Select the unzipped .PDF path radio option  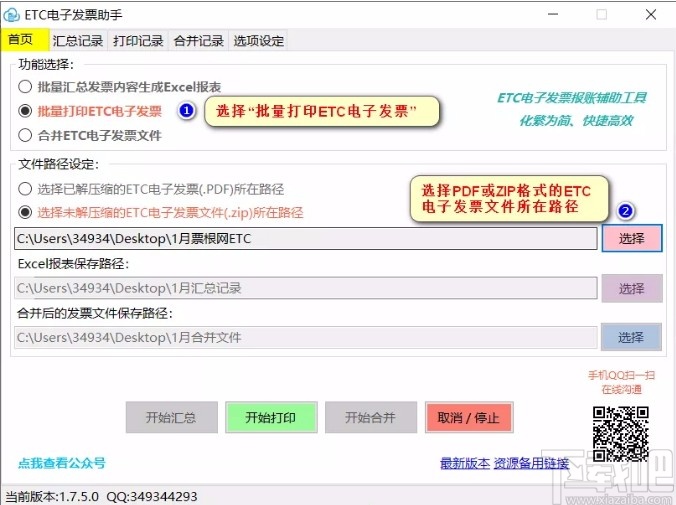point(151,189)
